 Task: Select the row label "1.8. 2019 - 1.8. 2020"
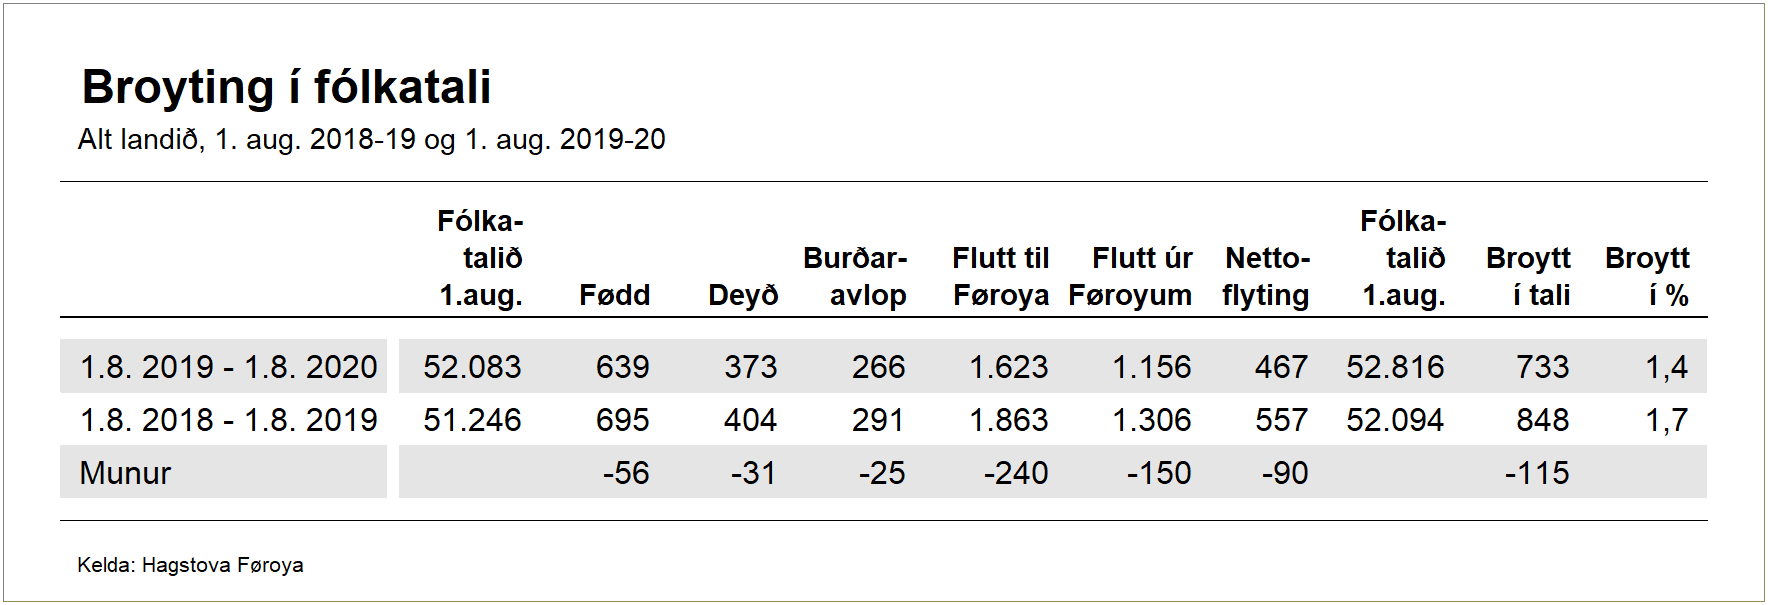[228, 367]
